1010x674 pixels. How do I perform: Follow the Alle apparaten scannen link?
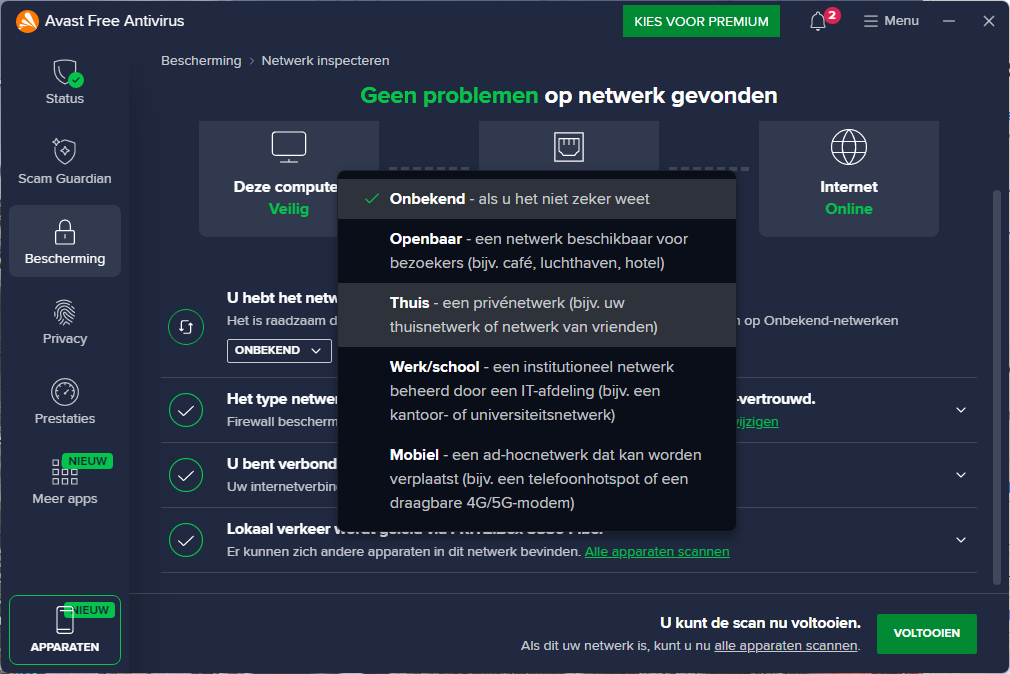pyautogui.click(x=657, y=552)
